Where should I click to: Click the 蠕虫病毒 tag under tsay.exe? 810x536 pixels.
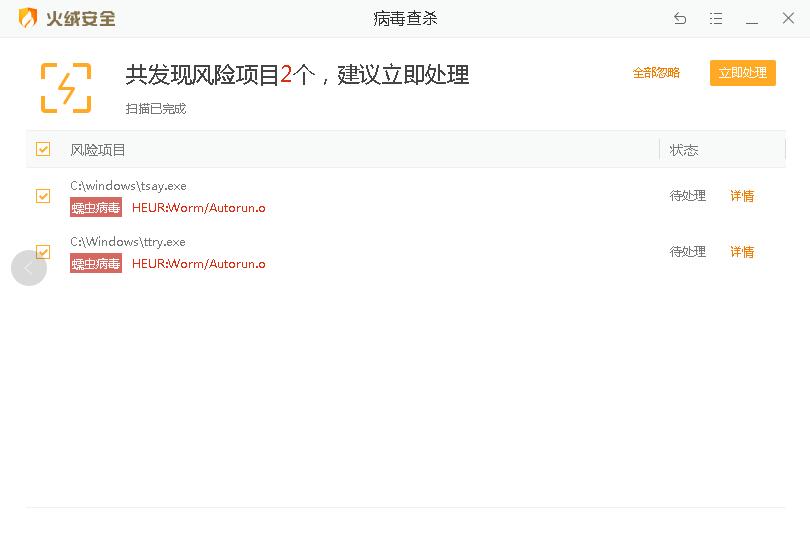(x=96, y=208)
